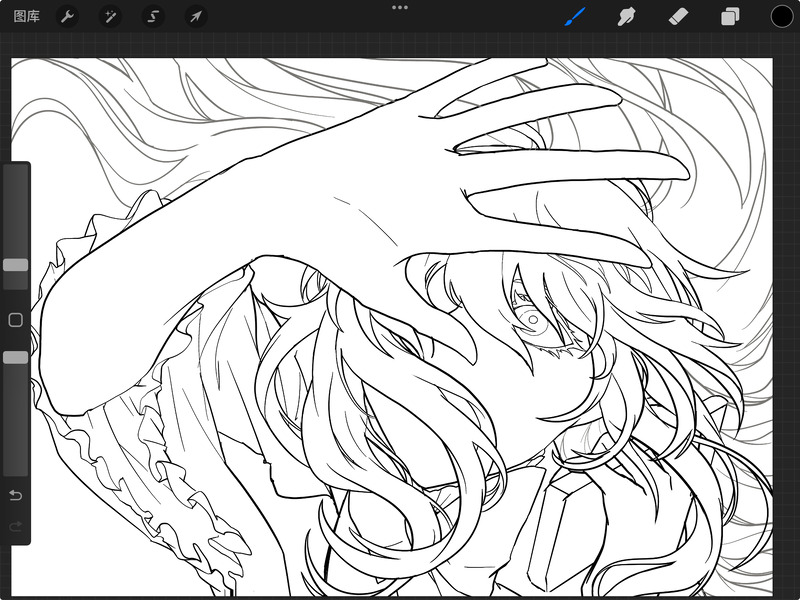Undo the last stroke

point(16,495)
